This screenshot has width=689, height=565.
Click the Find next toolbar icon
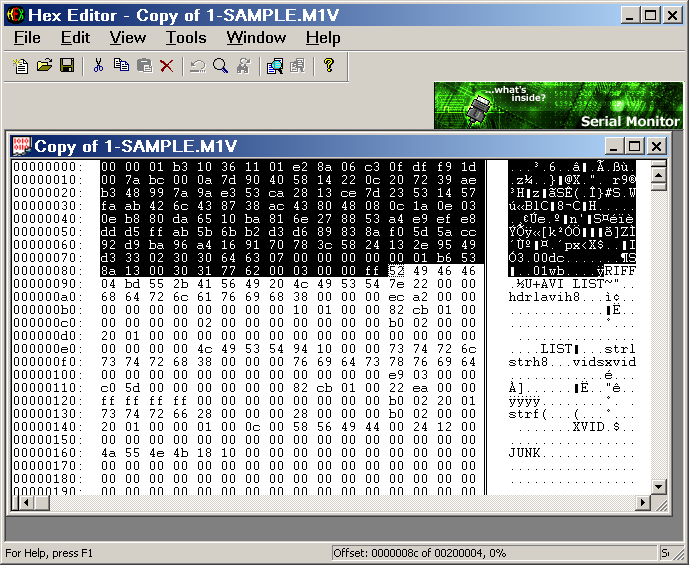pyautogui.click(x=243, y=66)
